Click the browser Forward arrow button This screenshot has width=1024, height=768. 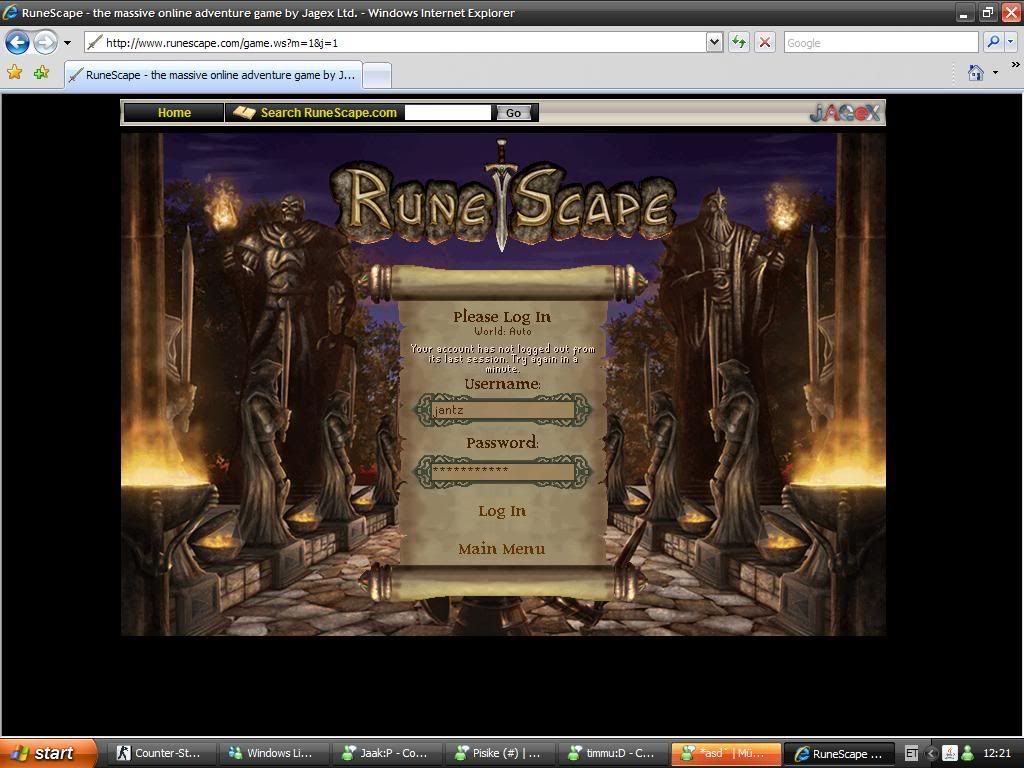45,42
